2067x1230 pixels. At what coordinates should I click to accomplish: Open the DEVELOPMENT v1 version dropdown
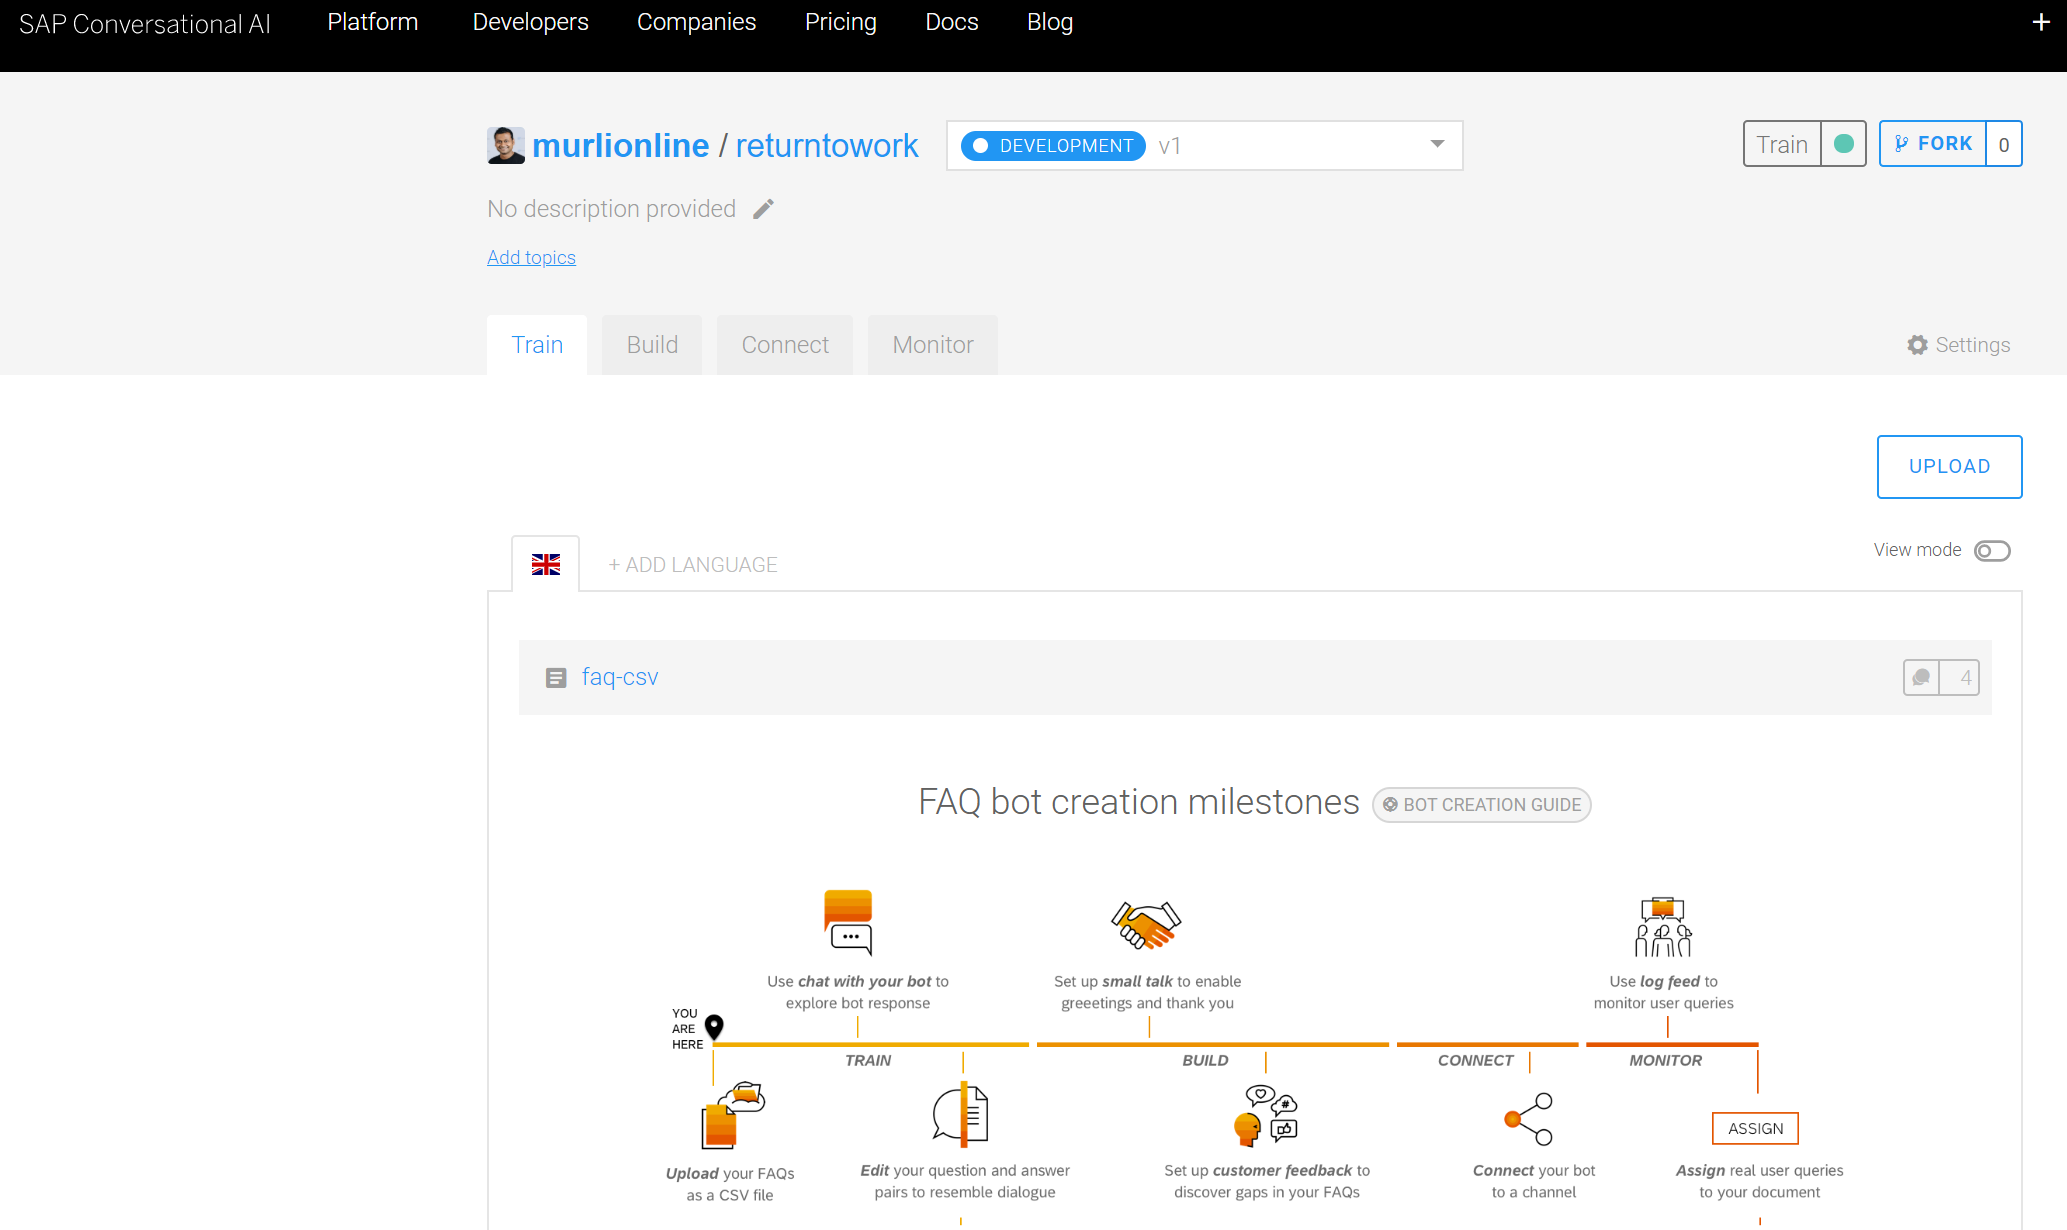coord(1203,146)
